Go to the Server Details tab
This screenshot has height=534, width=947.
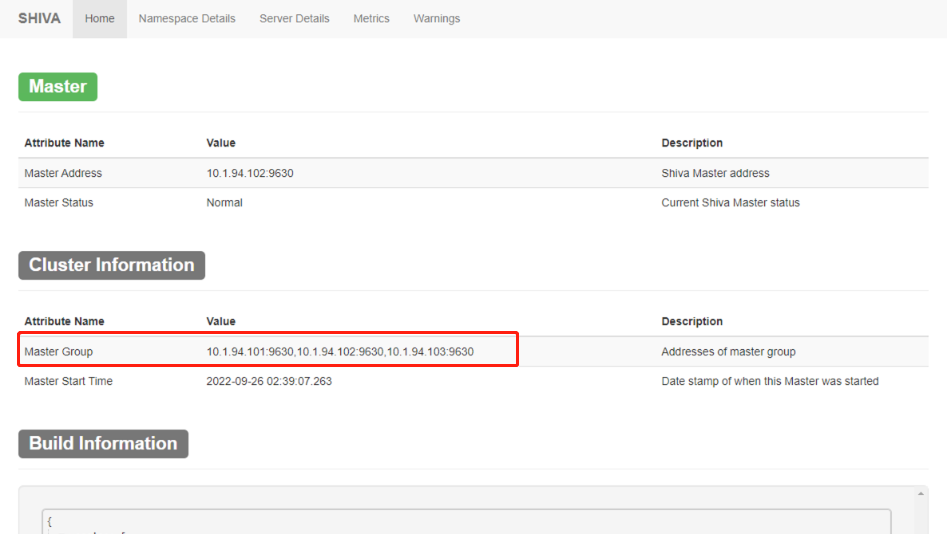pyautogui.click(x=294, y=19)
